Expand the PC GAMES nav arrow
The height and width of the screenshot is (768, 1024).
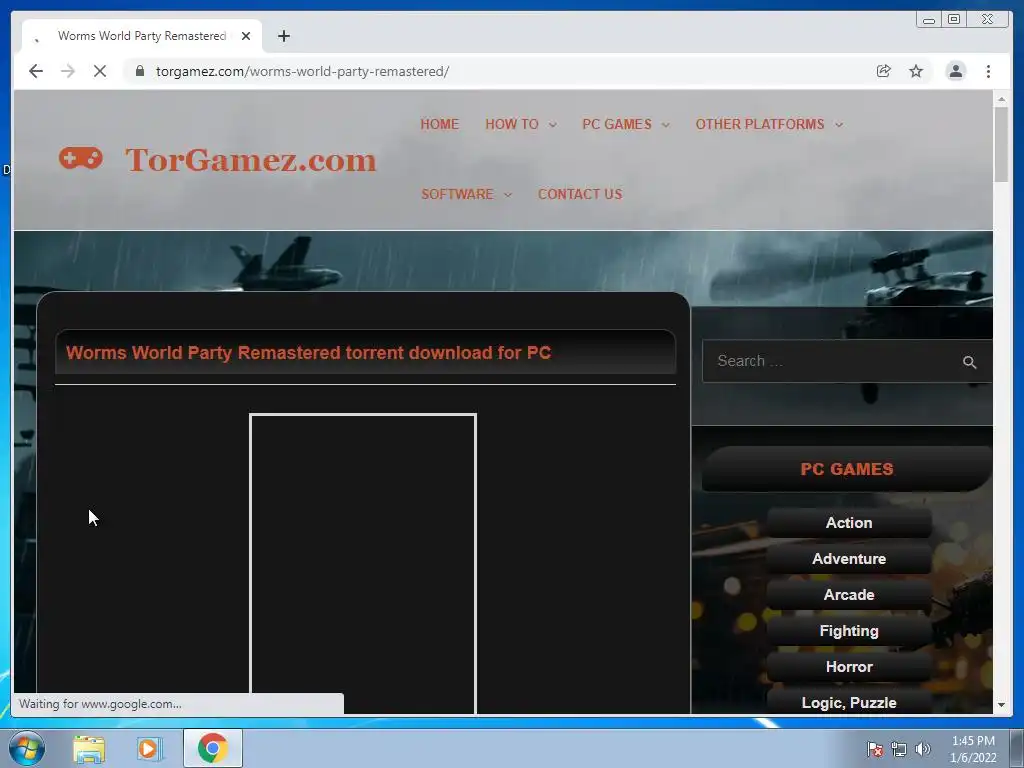click(665, 125)
